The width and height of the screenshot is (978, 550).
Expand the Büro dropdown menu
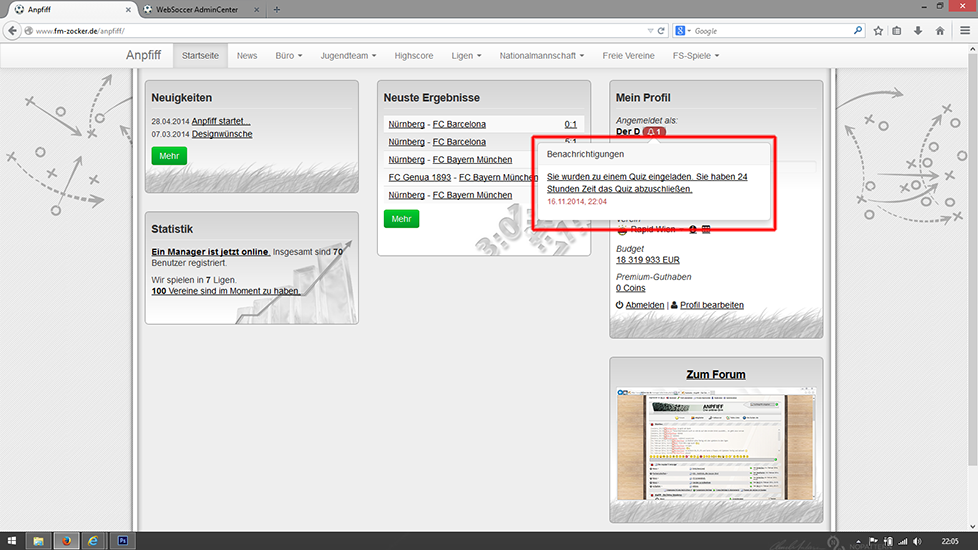click(288, 56)
